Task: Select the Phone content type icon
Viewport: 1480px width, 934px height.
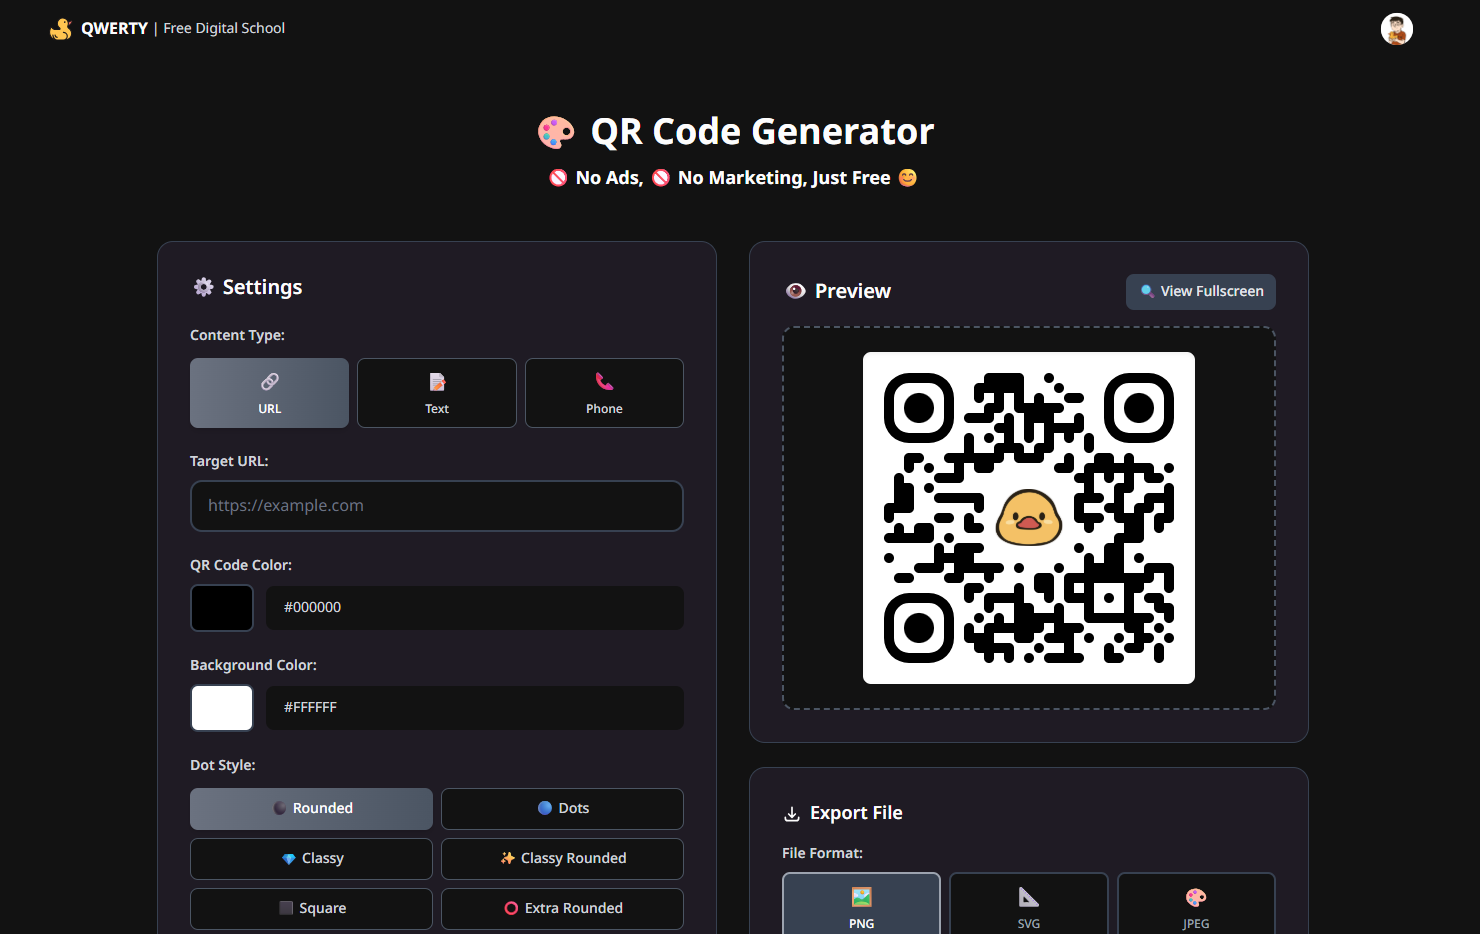Action: pos(604,382)
